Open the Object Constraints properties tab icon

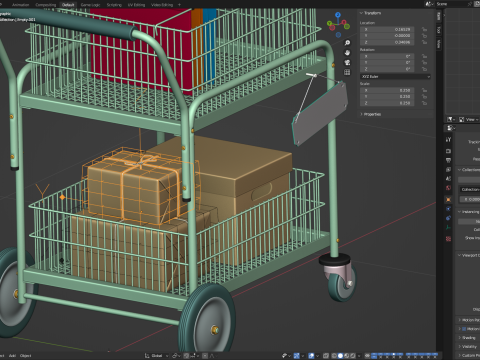point(448,218)
